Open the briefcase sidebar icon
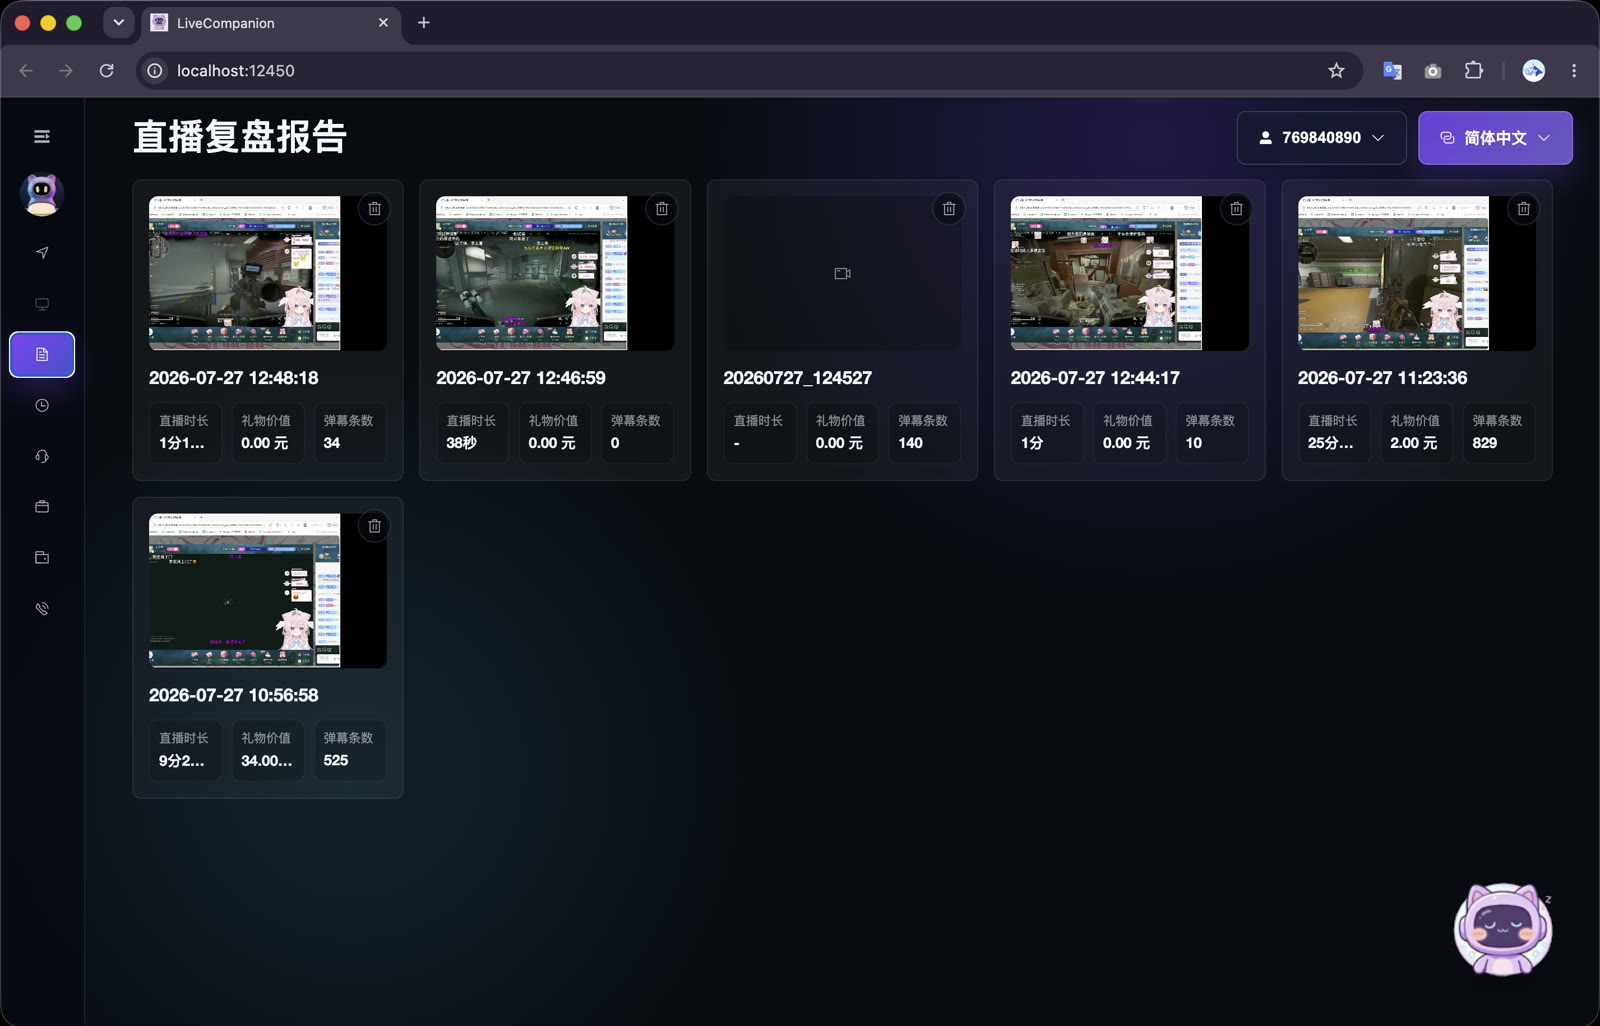The height and width of the screenshot is (1026, 1600). pos(42,507)
